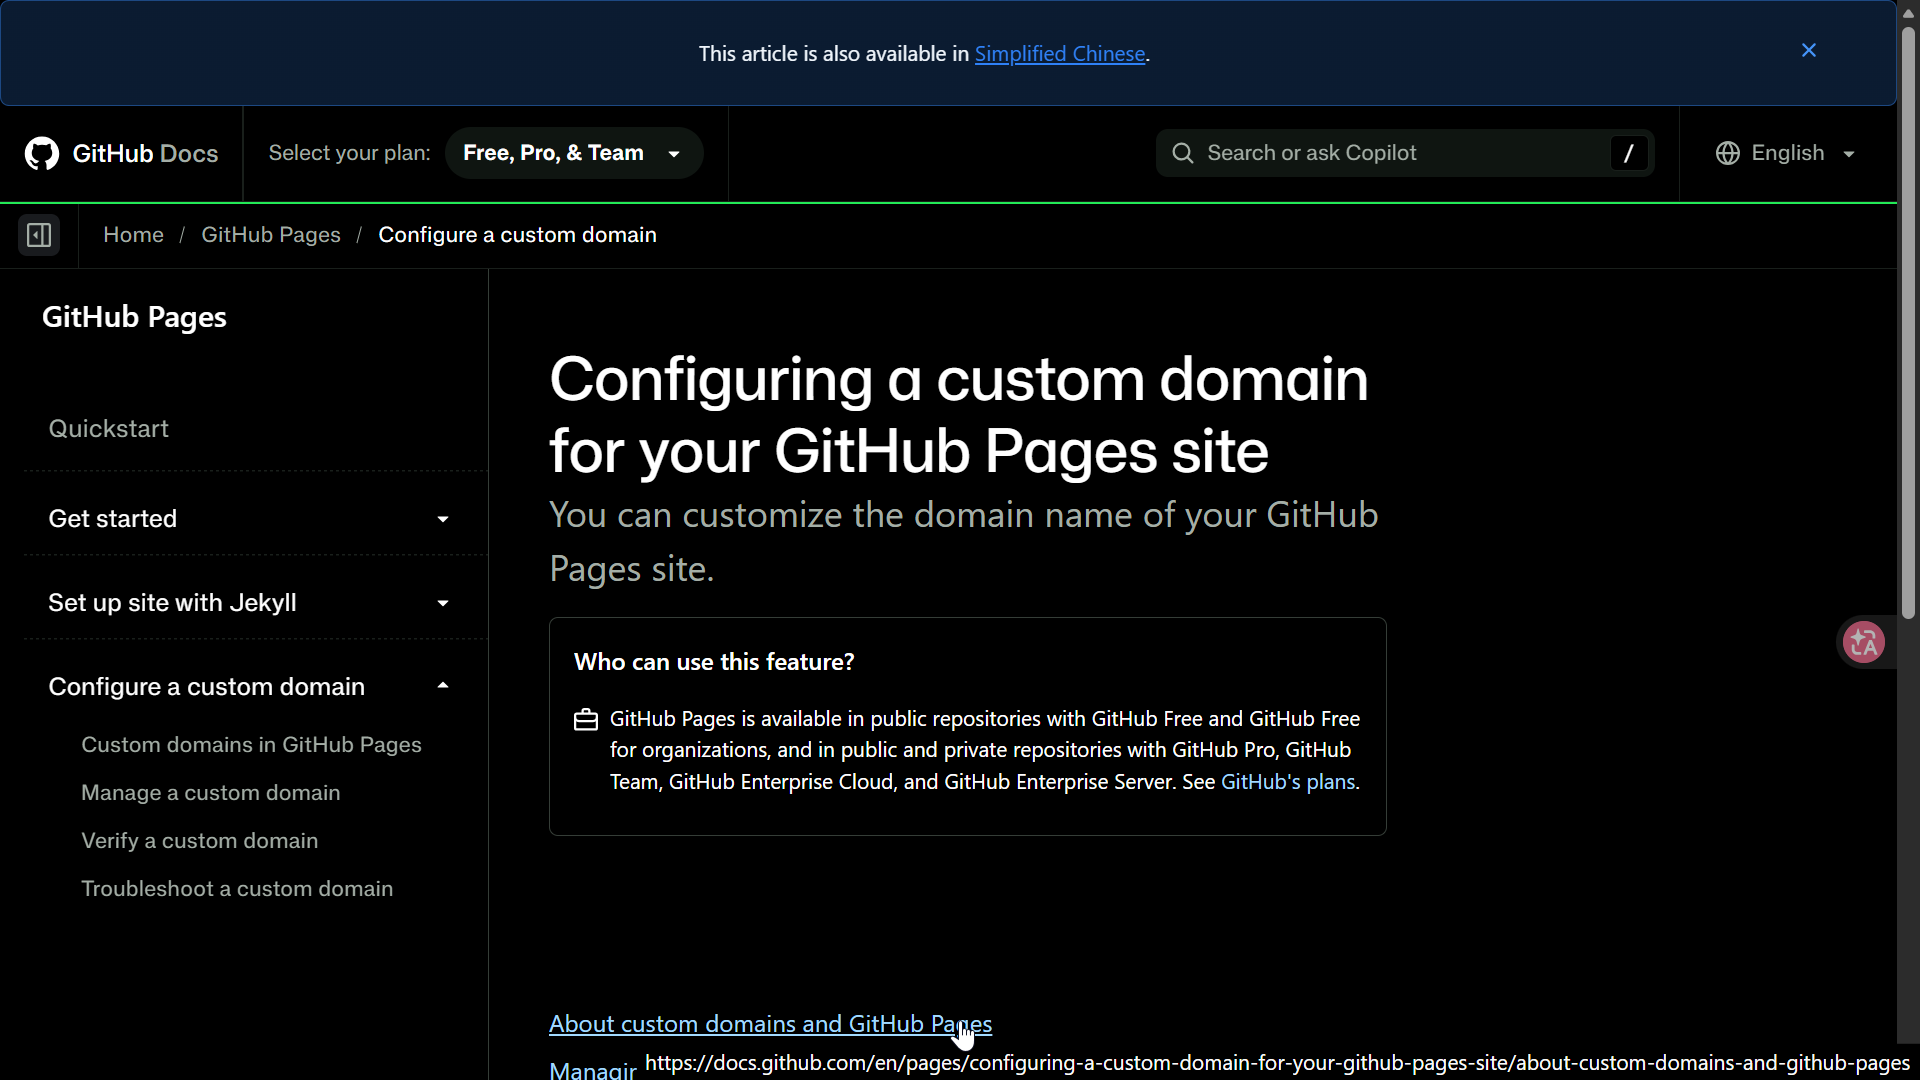Focus the Search or ask Copilot field
The image size is (1920, 1080).
tap(1405, 153)
